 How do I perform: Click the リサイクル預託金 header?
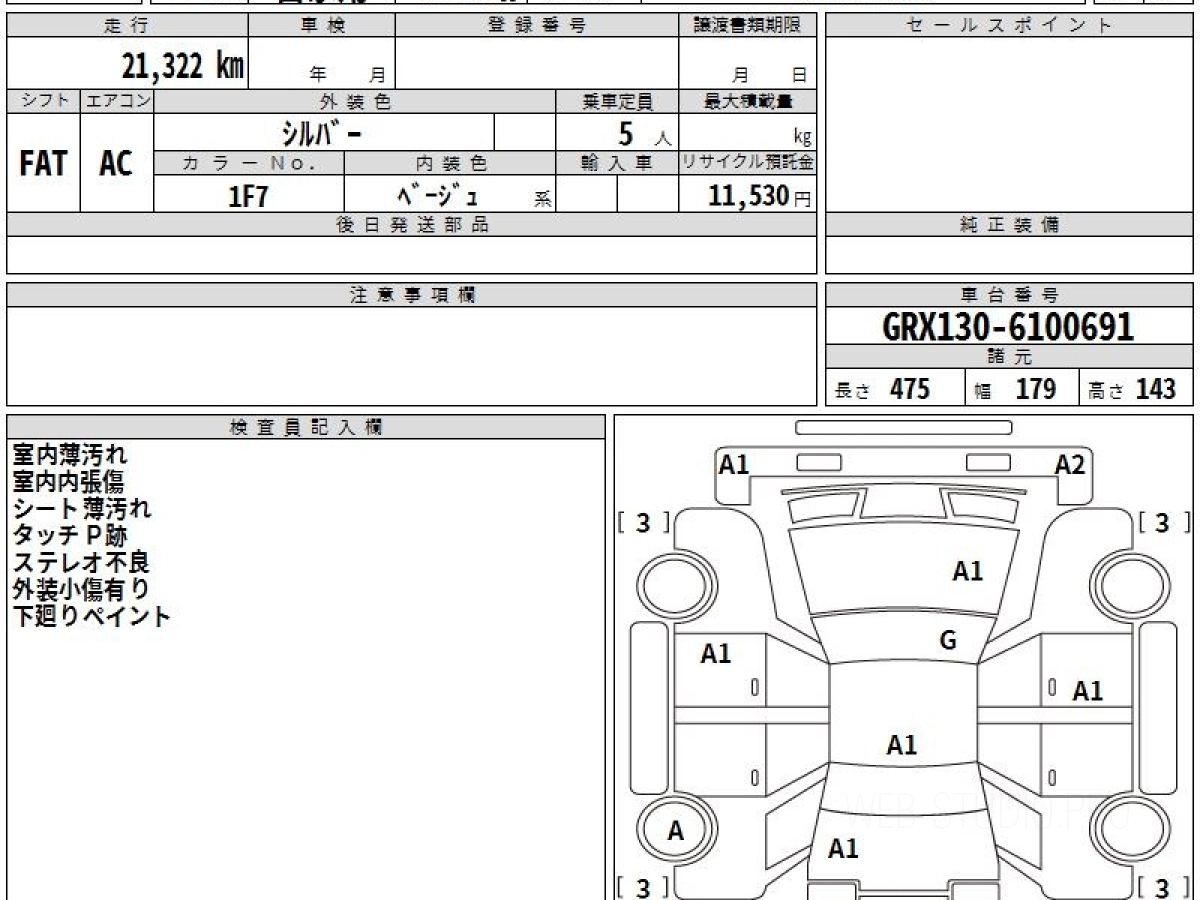(748, 163)
